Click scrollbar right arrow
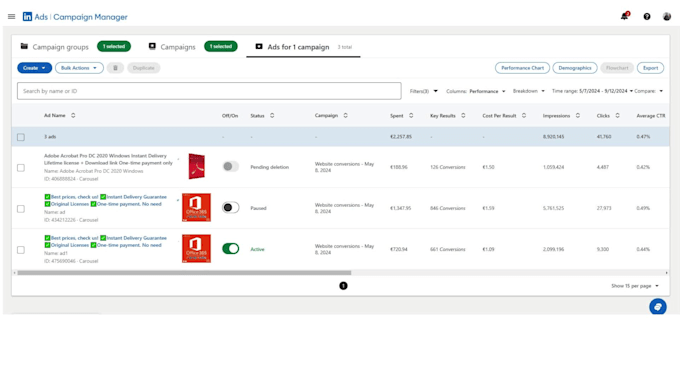Image resolution: width=680 pixels, height=383 pixels. 667,273
